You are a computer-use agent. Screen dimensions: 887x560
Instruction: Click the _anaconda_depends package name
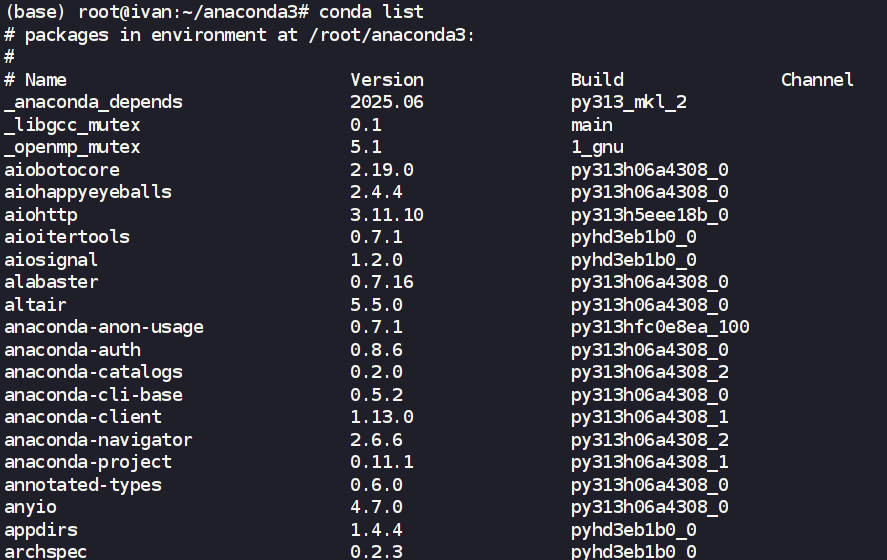pyautogui.click(x=93, y=102)
